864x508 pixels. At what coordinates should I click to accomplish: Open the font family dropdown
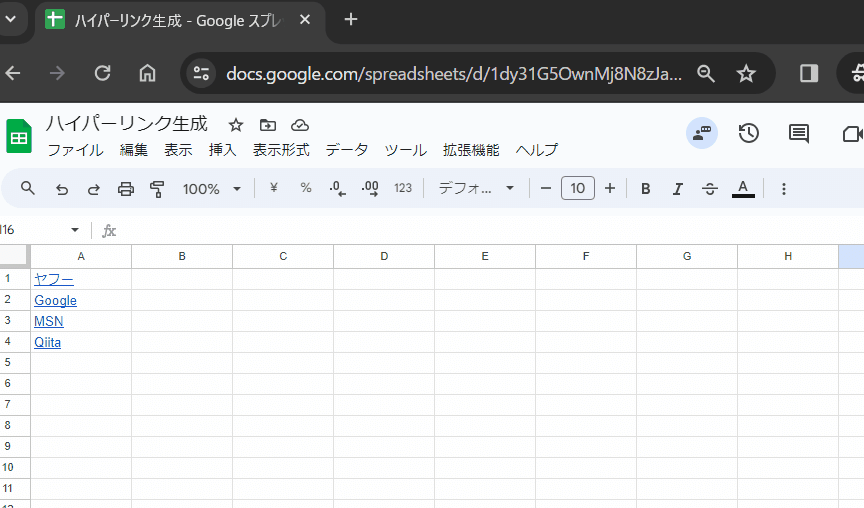point(476,188)
